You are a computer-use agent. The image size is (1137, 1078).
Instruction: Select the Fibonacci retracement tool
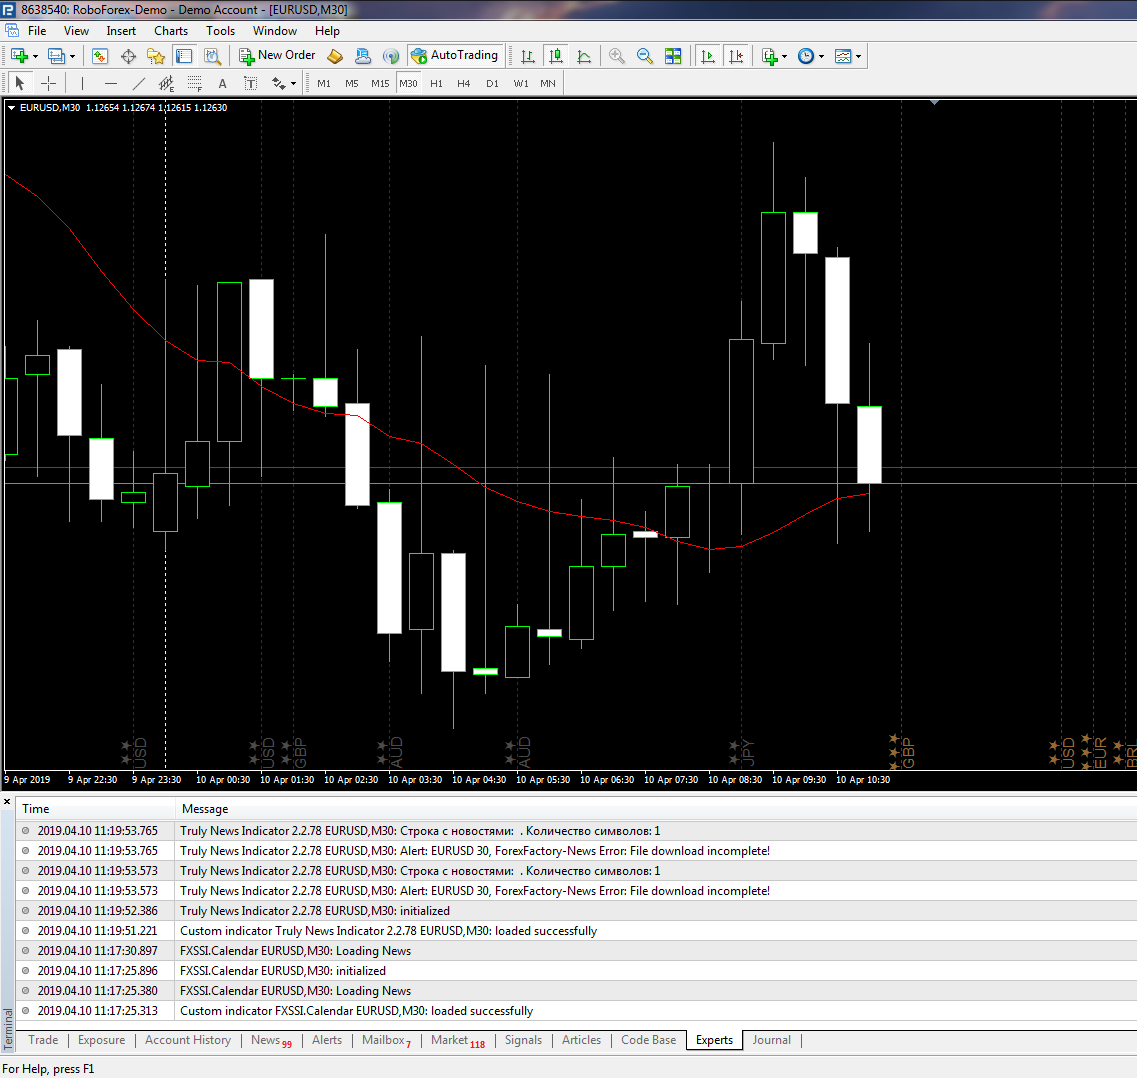tap(194, 83)
